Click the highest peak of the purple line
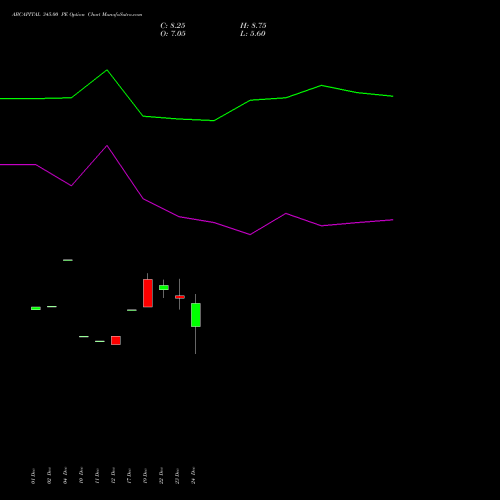Screen dimensions: 500x500 [107, 146]
